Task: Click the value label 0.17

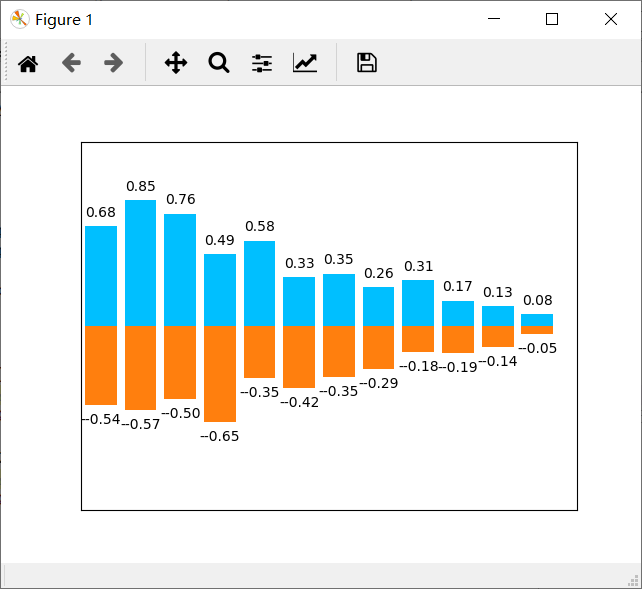Action: pos(458,286)
